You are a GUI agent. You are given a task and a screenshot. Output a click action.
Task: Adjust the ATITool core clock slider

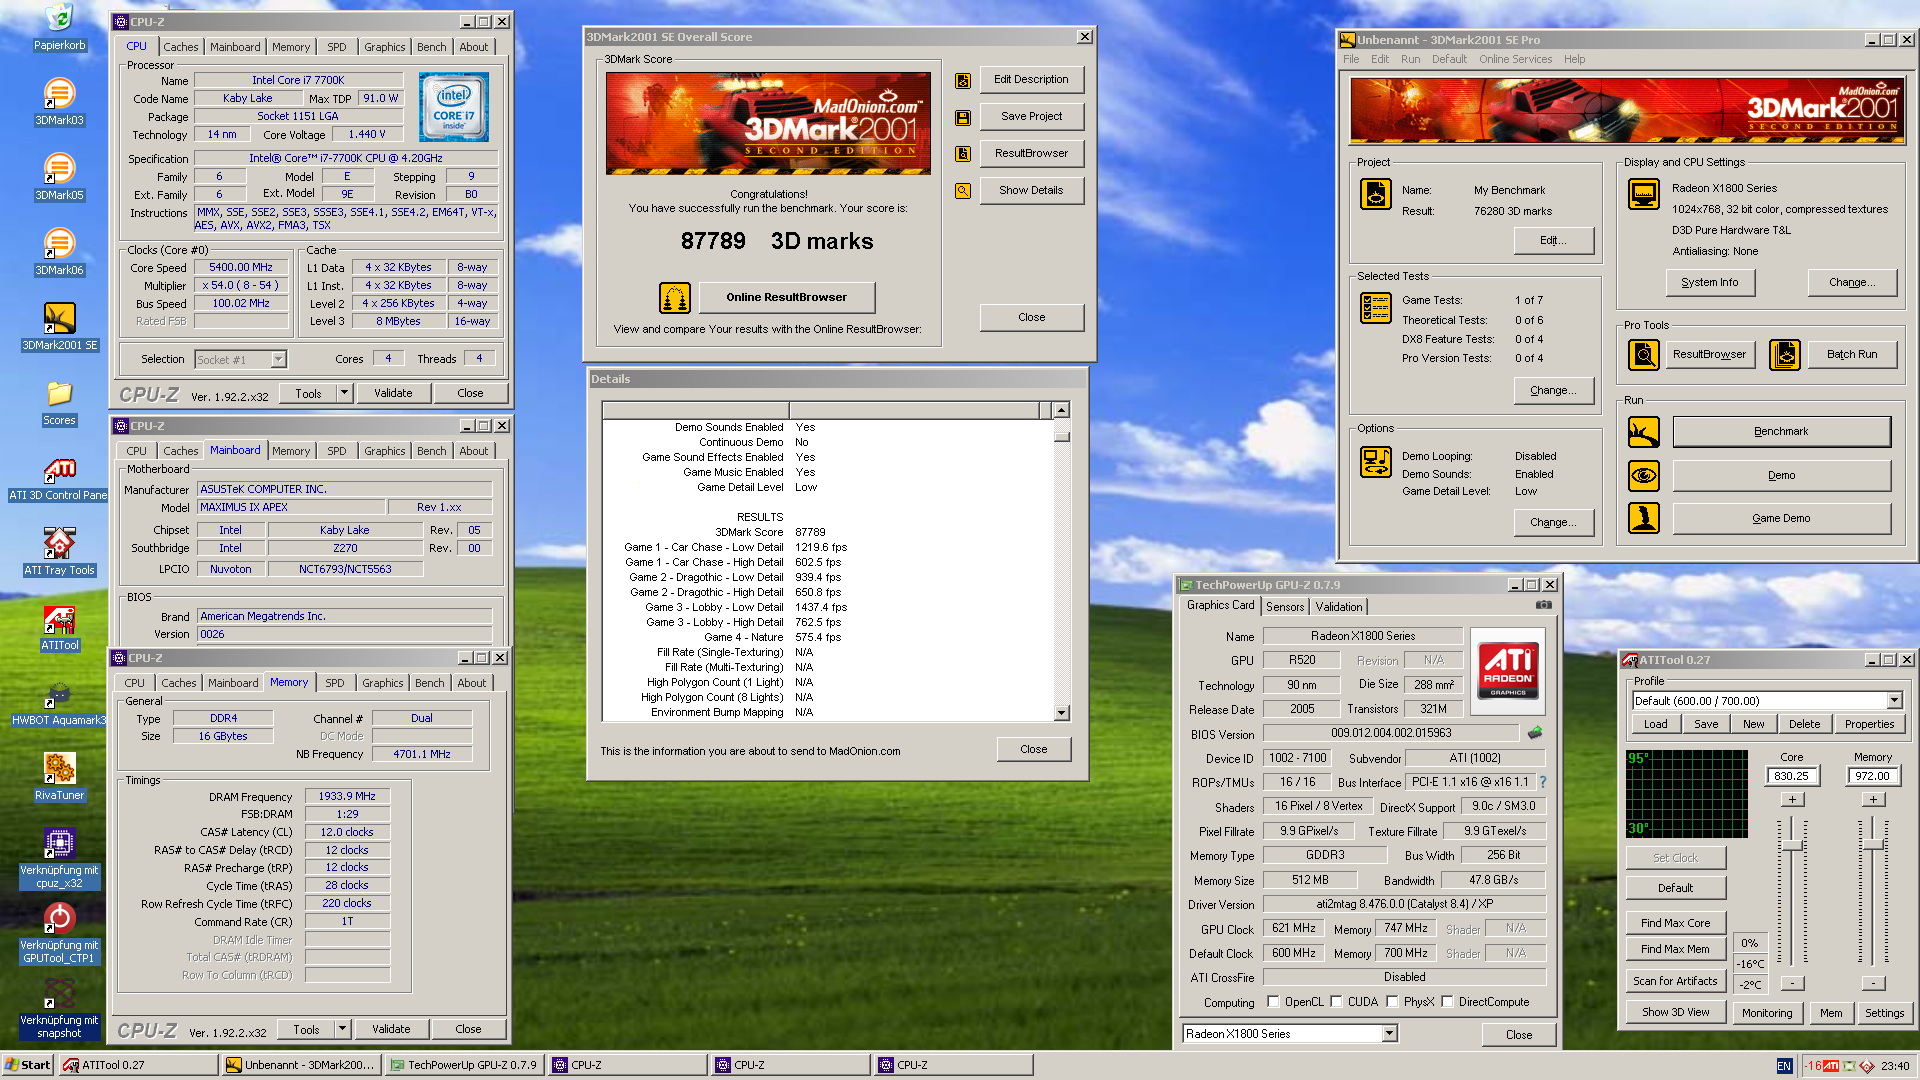pyautogui.click(x=1792, y=846)
